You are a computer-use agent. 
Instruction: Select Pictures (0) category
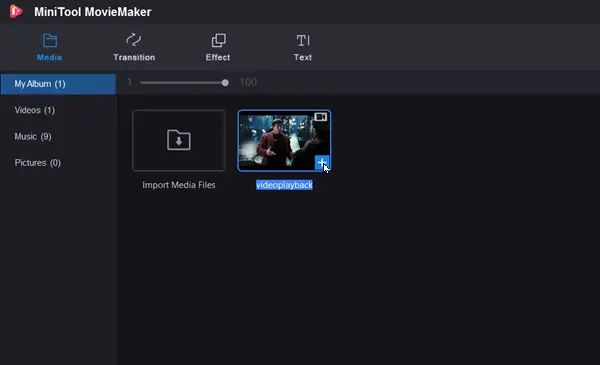click(38, 163)
